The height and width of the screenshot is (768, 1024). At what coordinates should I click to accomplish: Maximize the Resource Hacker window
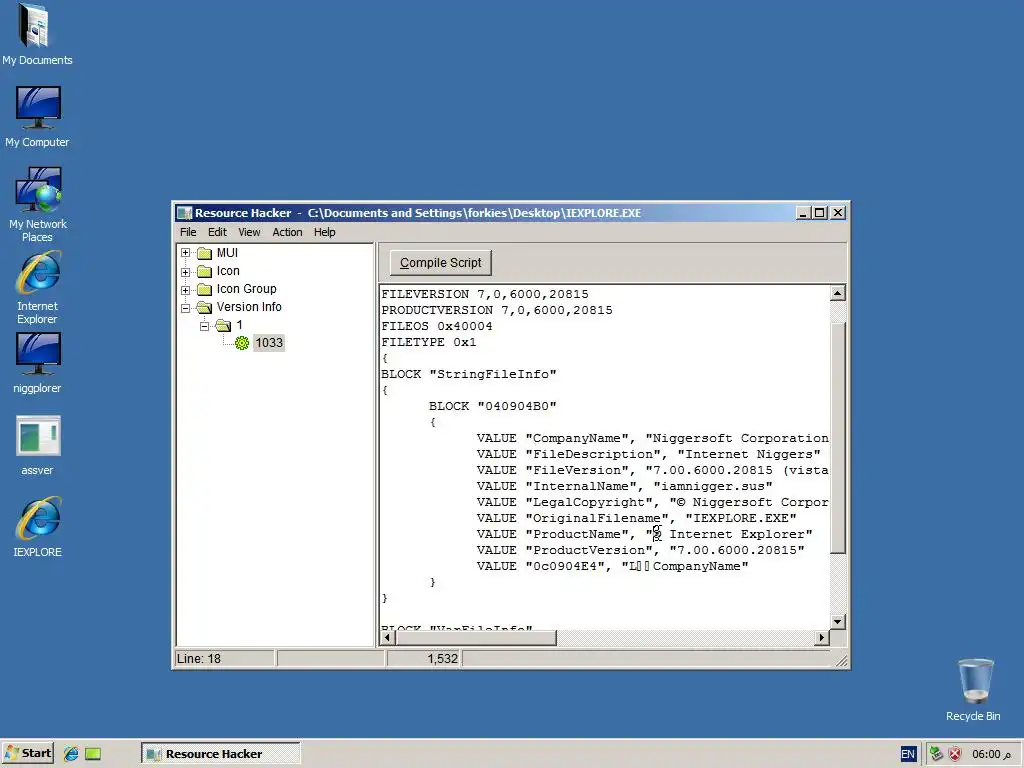820,213
